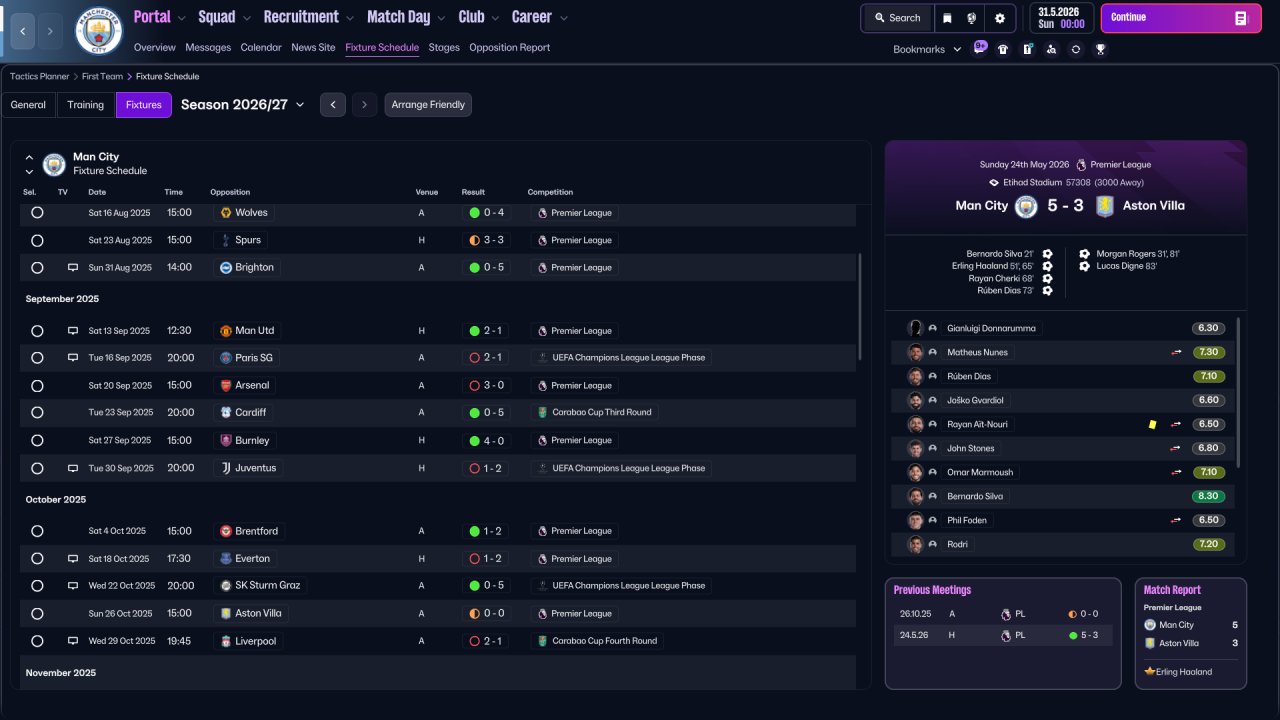1280x720 pixels.
Task: Click the Juventus club crest
Action: [x=226, y=468]
